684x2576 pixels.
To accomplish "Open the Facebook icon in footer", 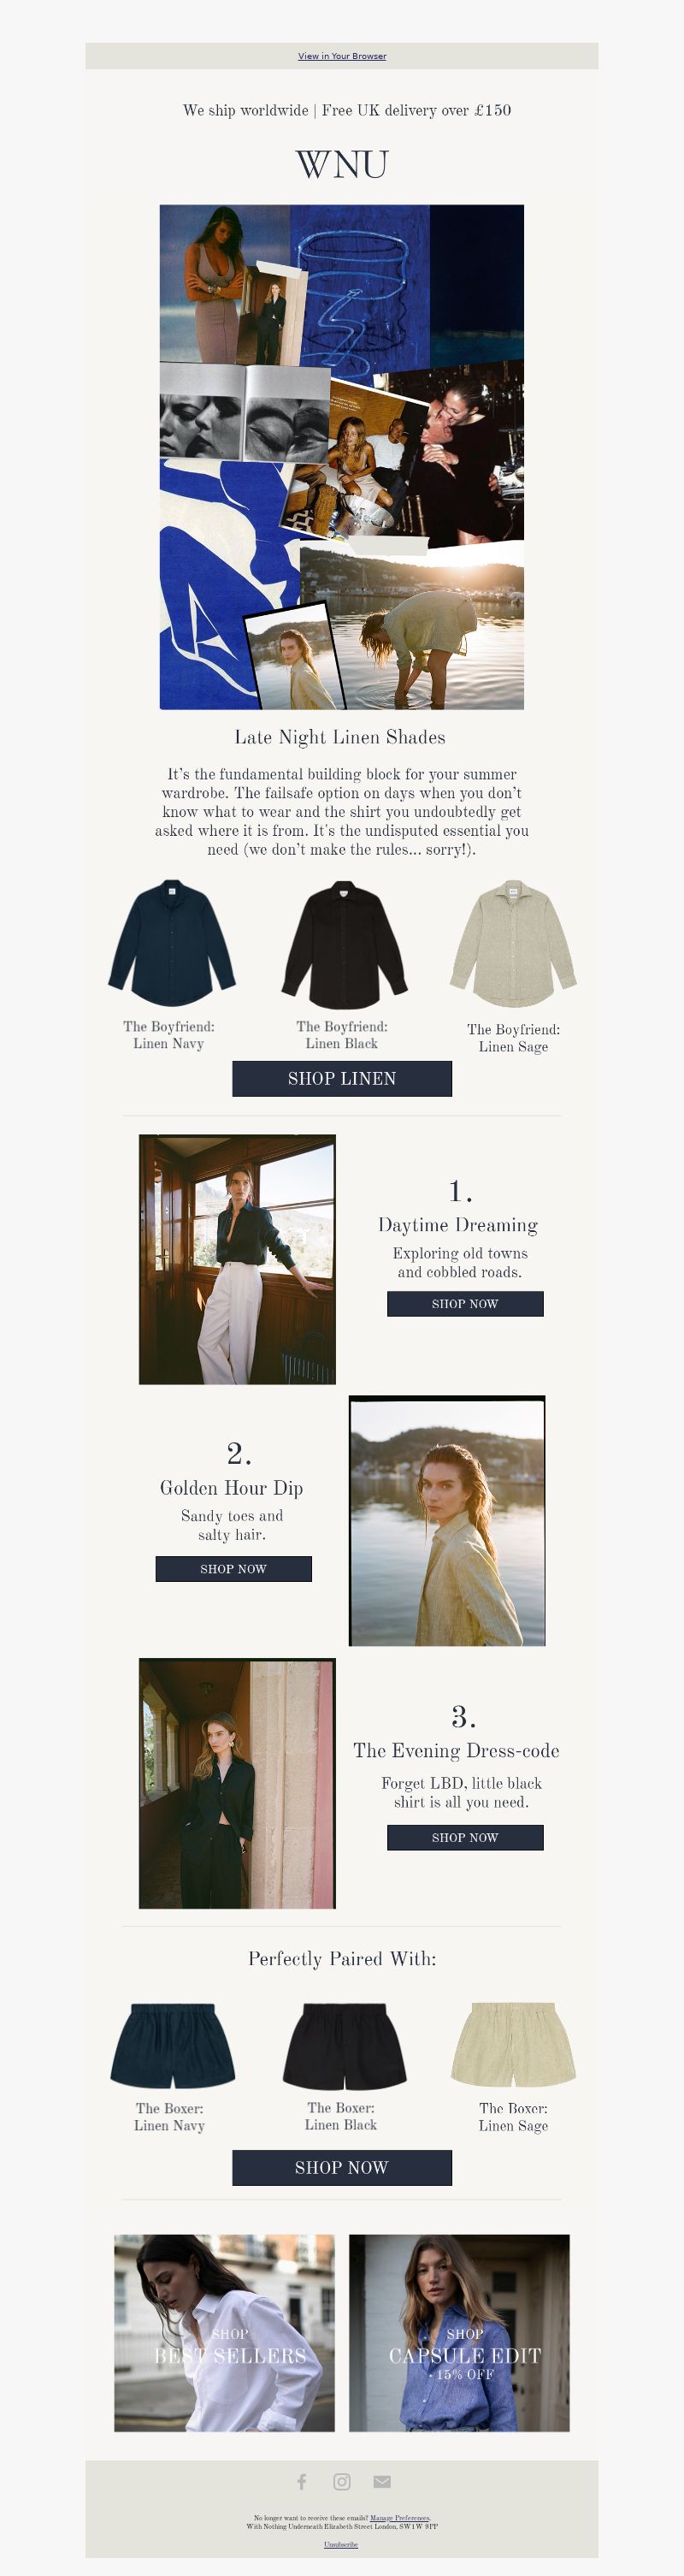I will (x=302, y=2481).
